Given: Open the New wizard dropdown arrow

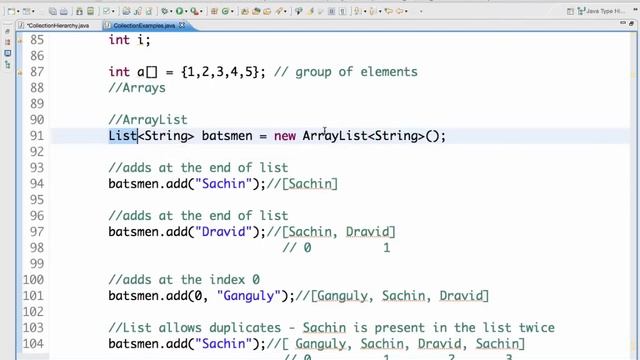Looking at the screenshot, I should (18, 11).
